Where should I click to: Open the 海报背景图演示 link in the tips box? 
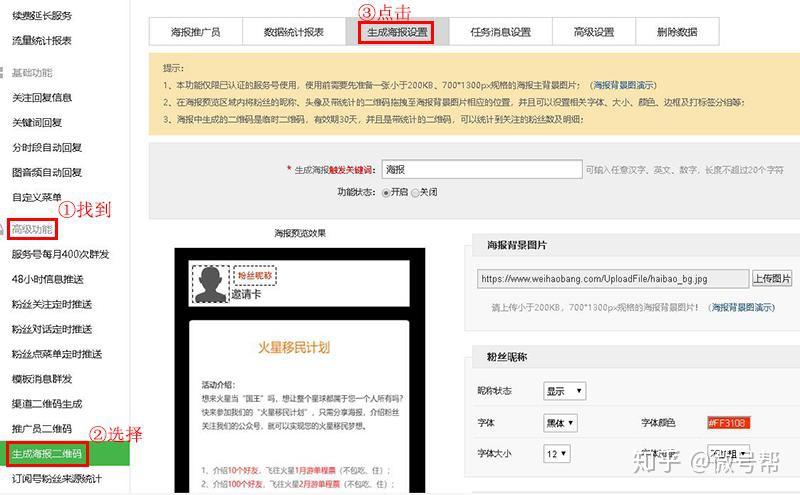(623, 85)
